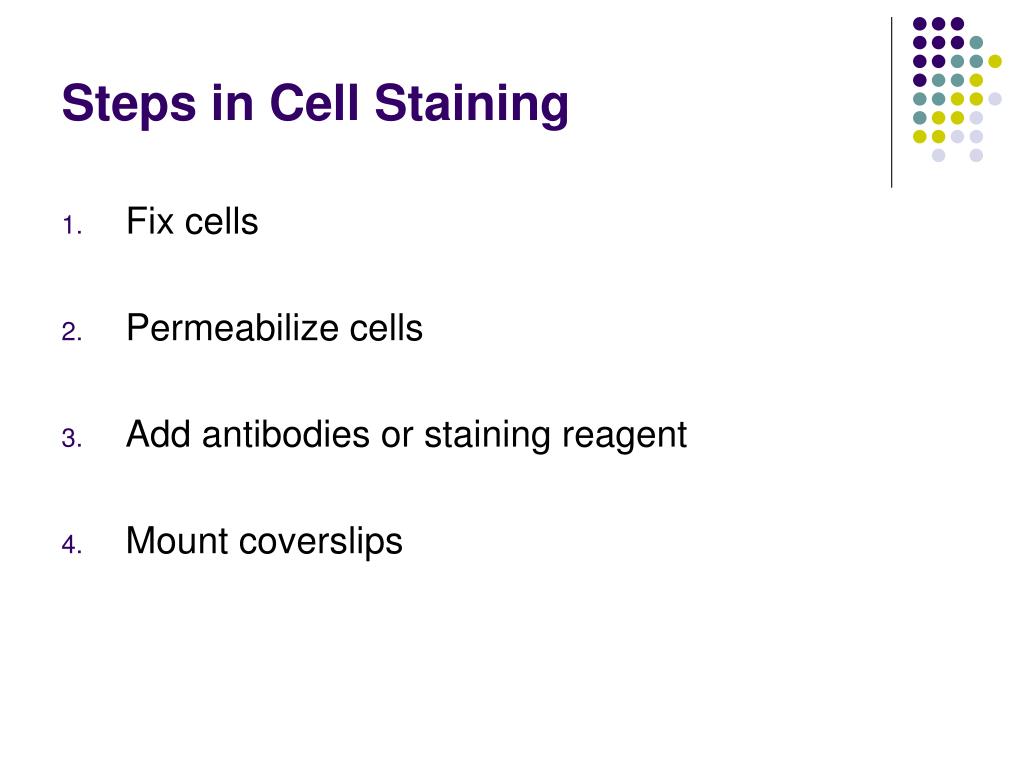The height and width of the screenshot is (768, 1024).
Task: Click list number 3.
Action: click(x=72, y=439)
